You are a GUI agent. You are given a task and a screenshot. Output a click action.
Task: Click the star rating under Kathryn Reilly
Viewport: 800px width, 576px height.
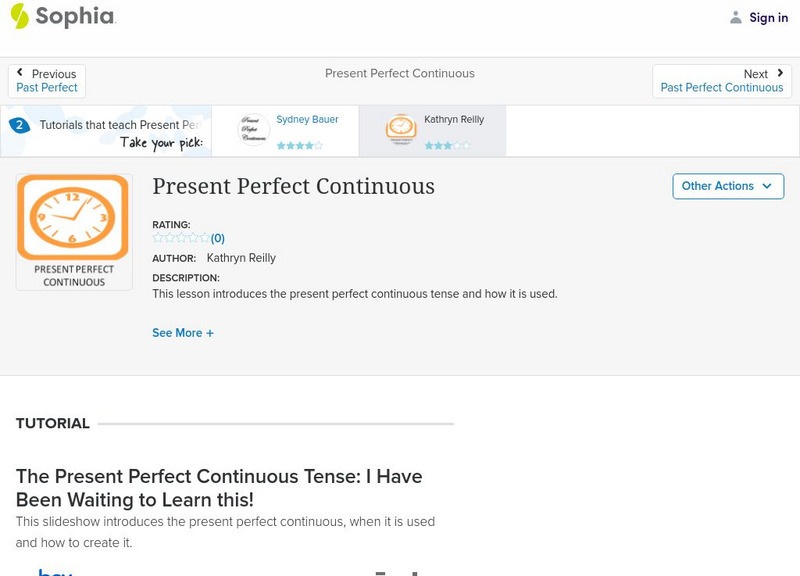click(446, 145)
